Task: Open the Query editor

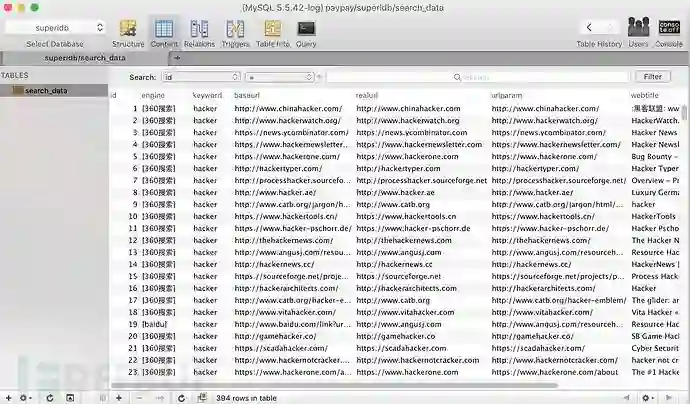Action: pyautogui.click(x=306, y=33)
